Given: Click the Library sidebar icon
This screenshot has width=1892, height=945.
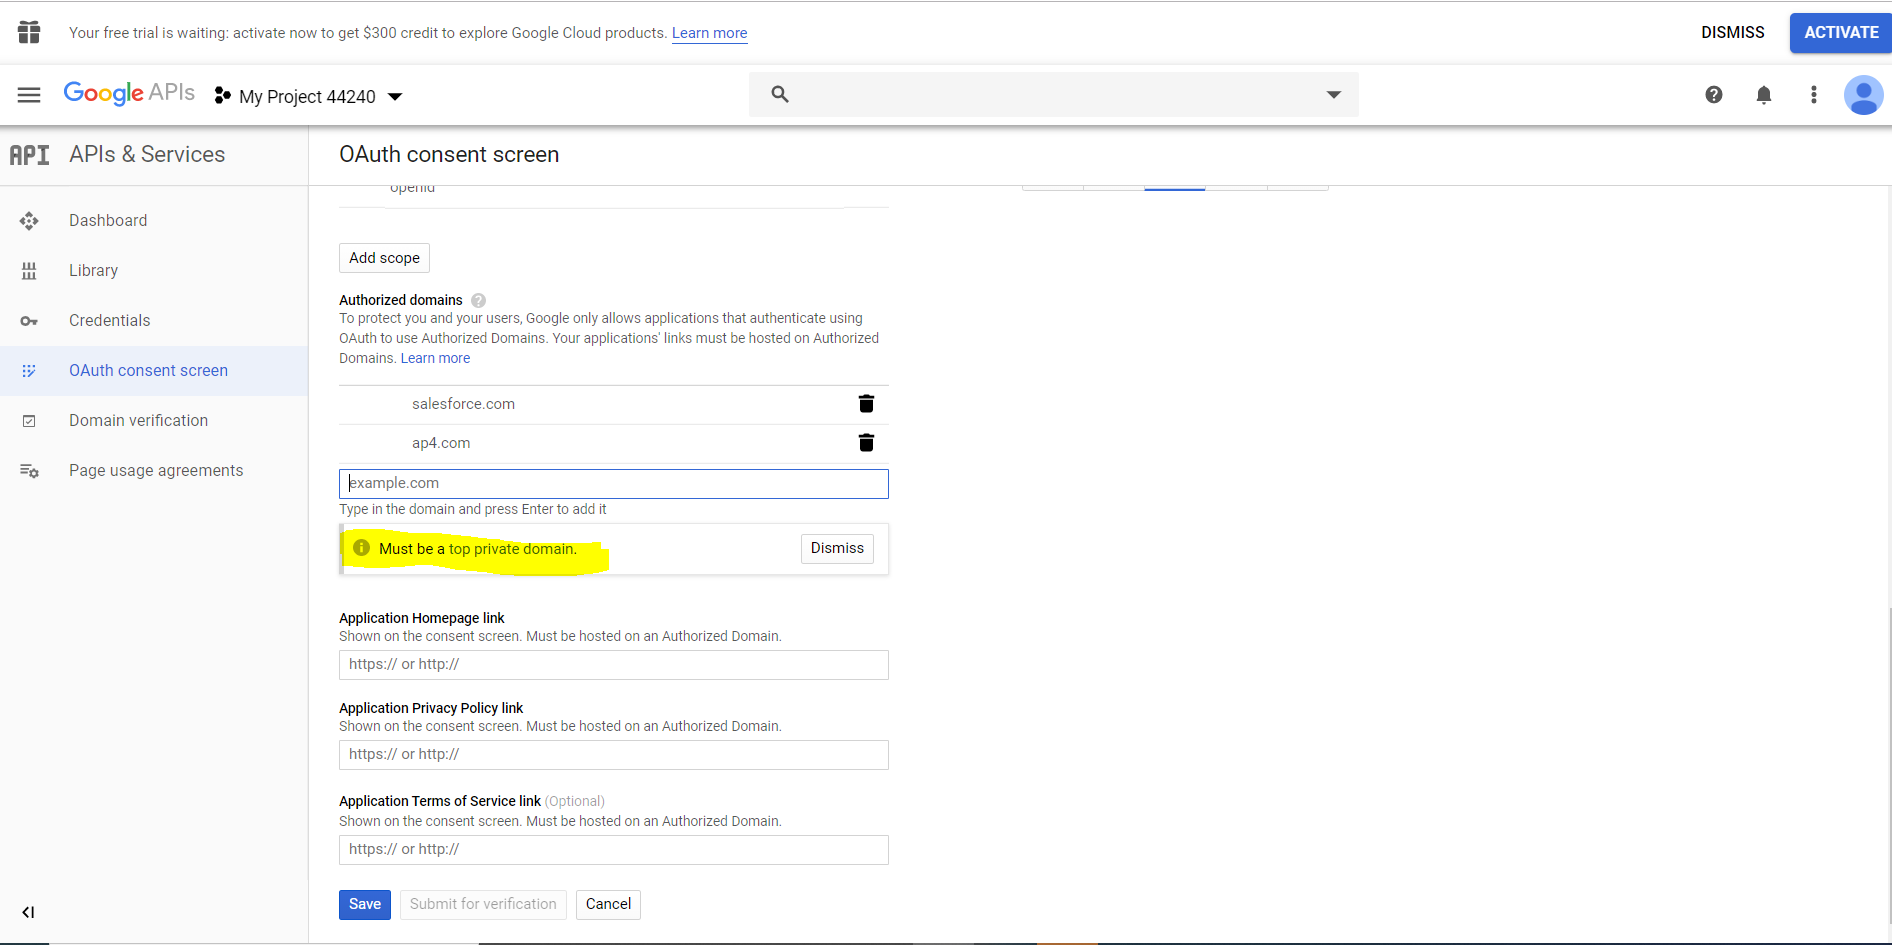Looking at the screenshot, I should point(29,271).
